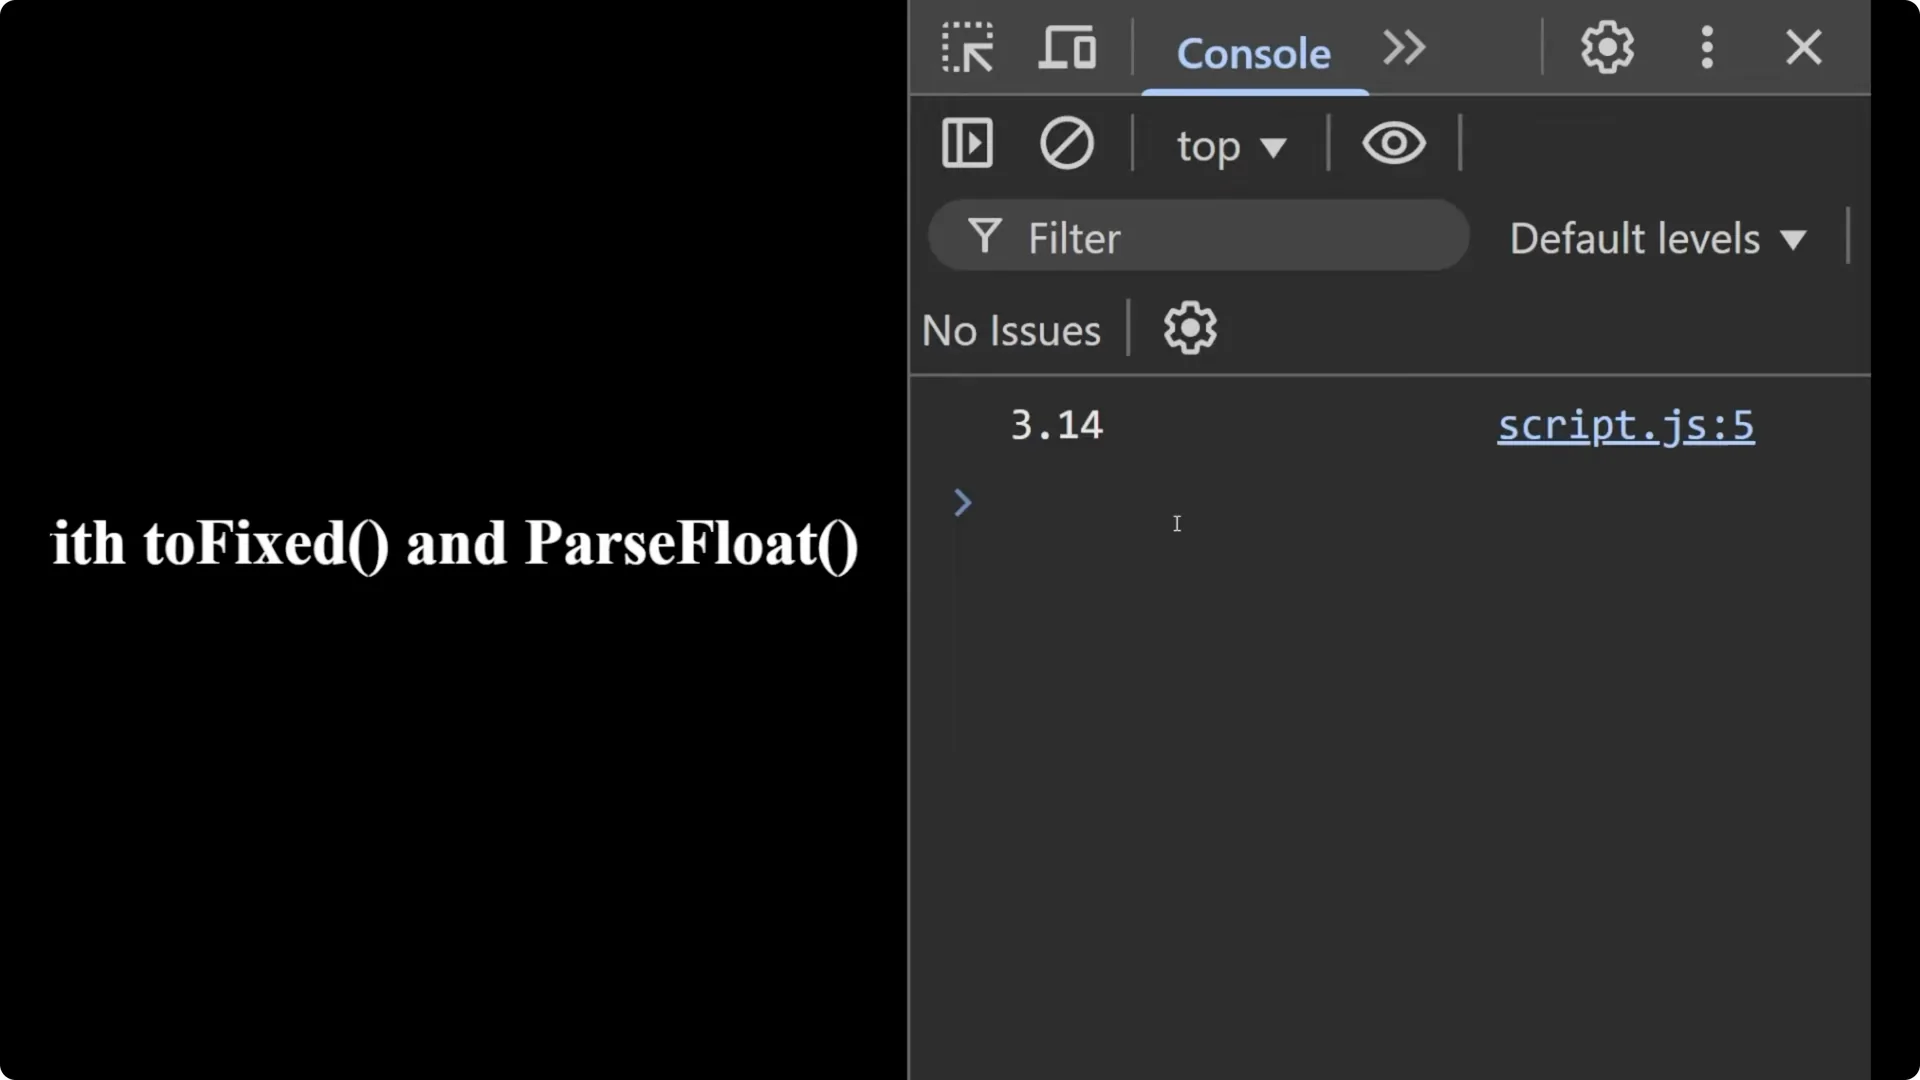This screenshot has height=1080, width=1920.
Task: Open DevTools settings gear
Action: (x=1606, y=47)
